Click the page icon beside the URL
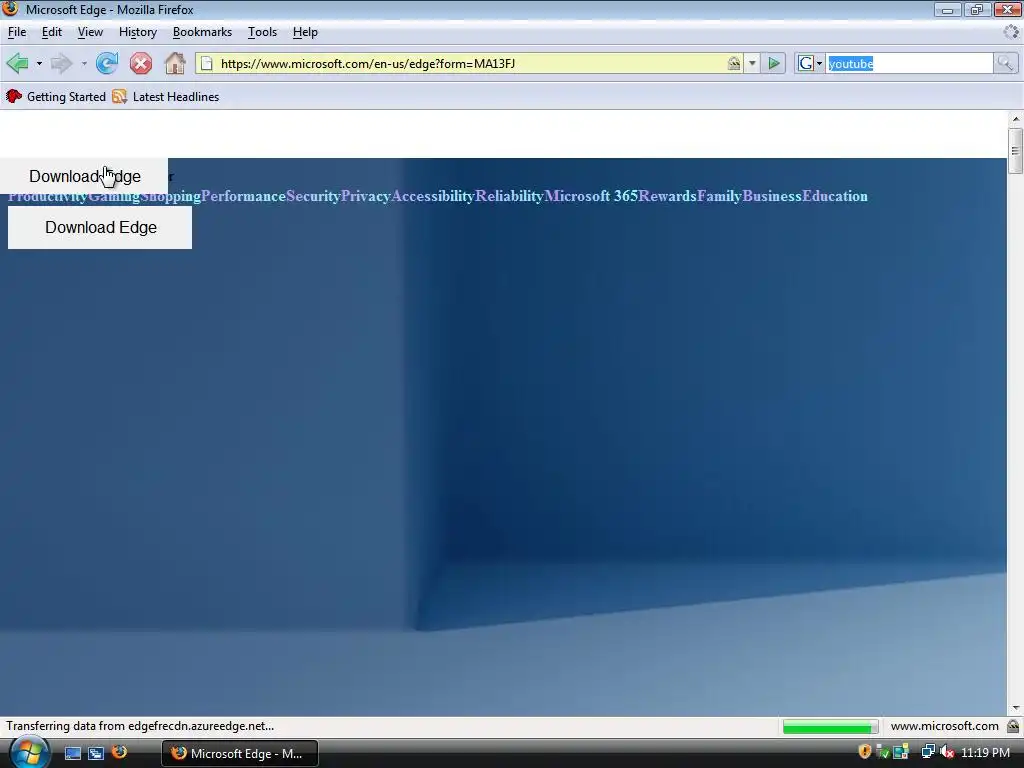 pyautogui.click(x=206, y=63)
